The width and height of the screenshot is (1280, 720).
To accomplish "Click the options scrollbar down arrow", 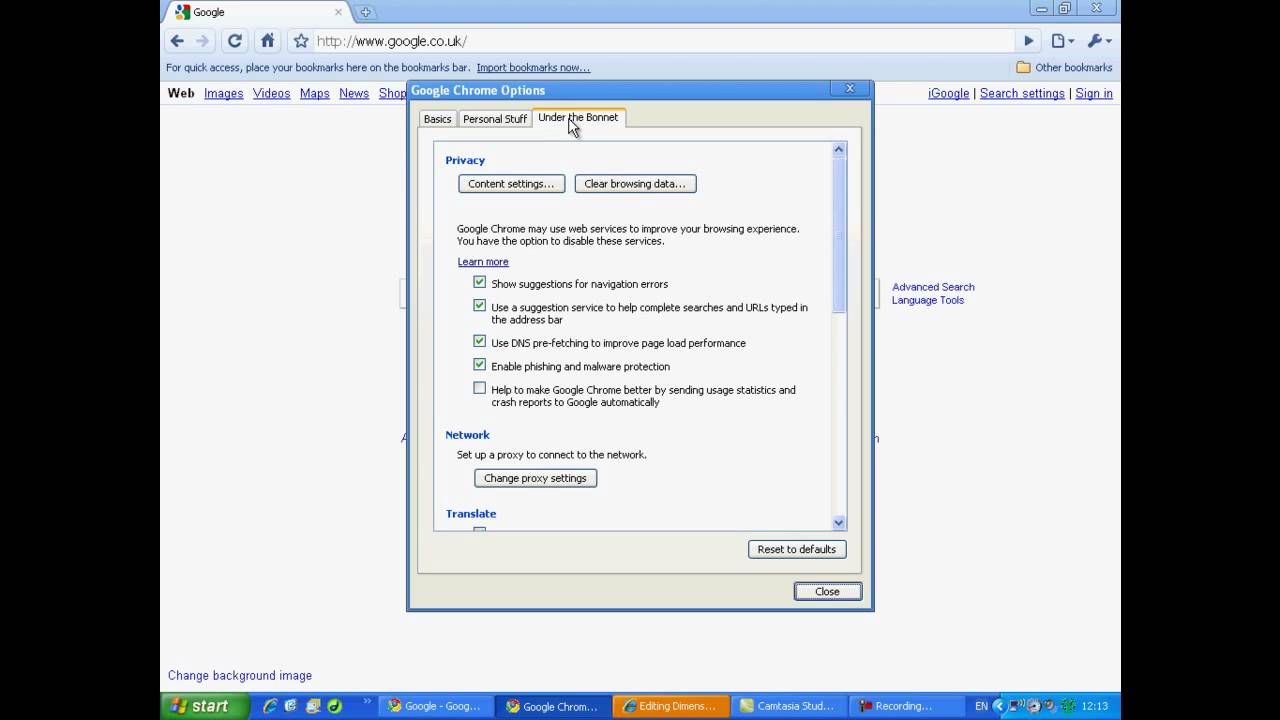I will pos(839,522).
